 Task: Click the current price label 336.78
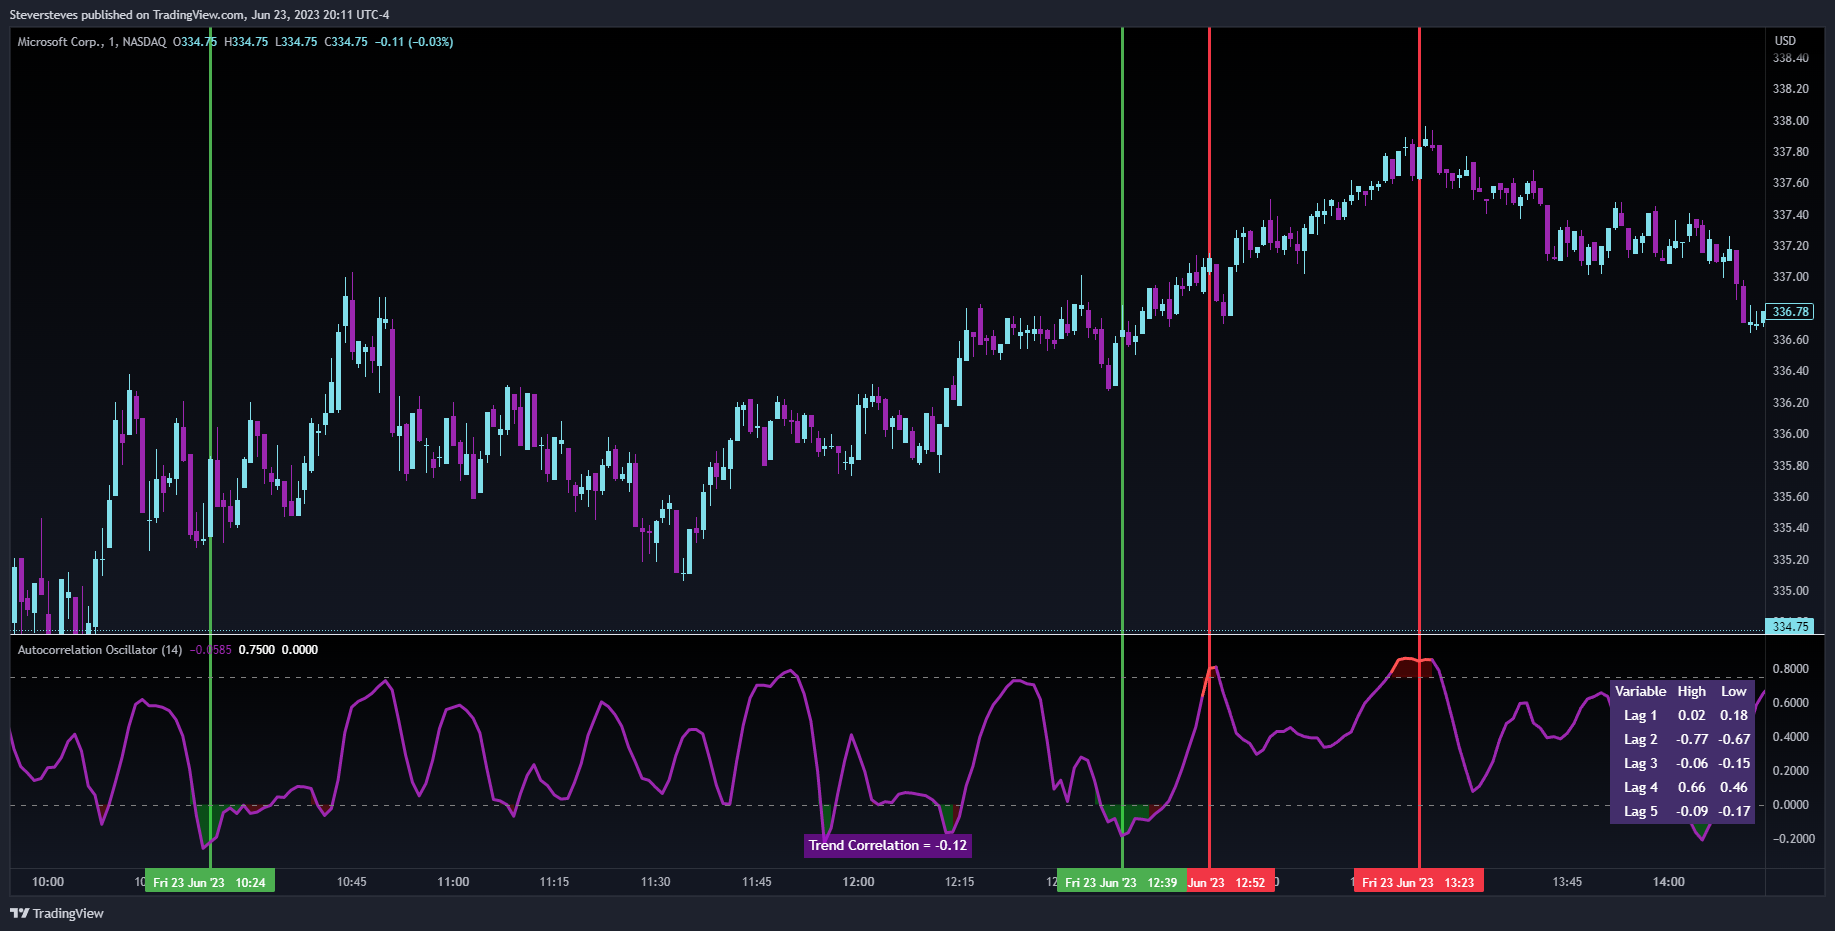1790,312
